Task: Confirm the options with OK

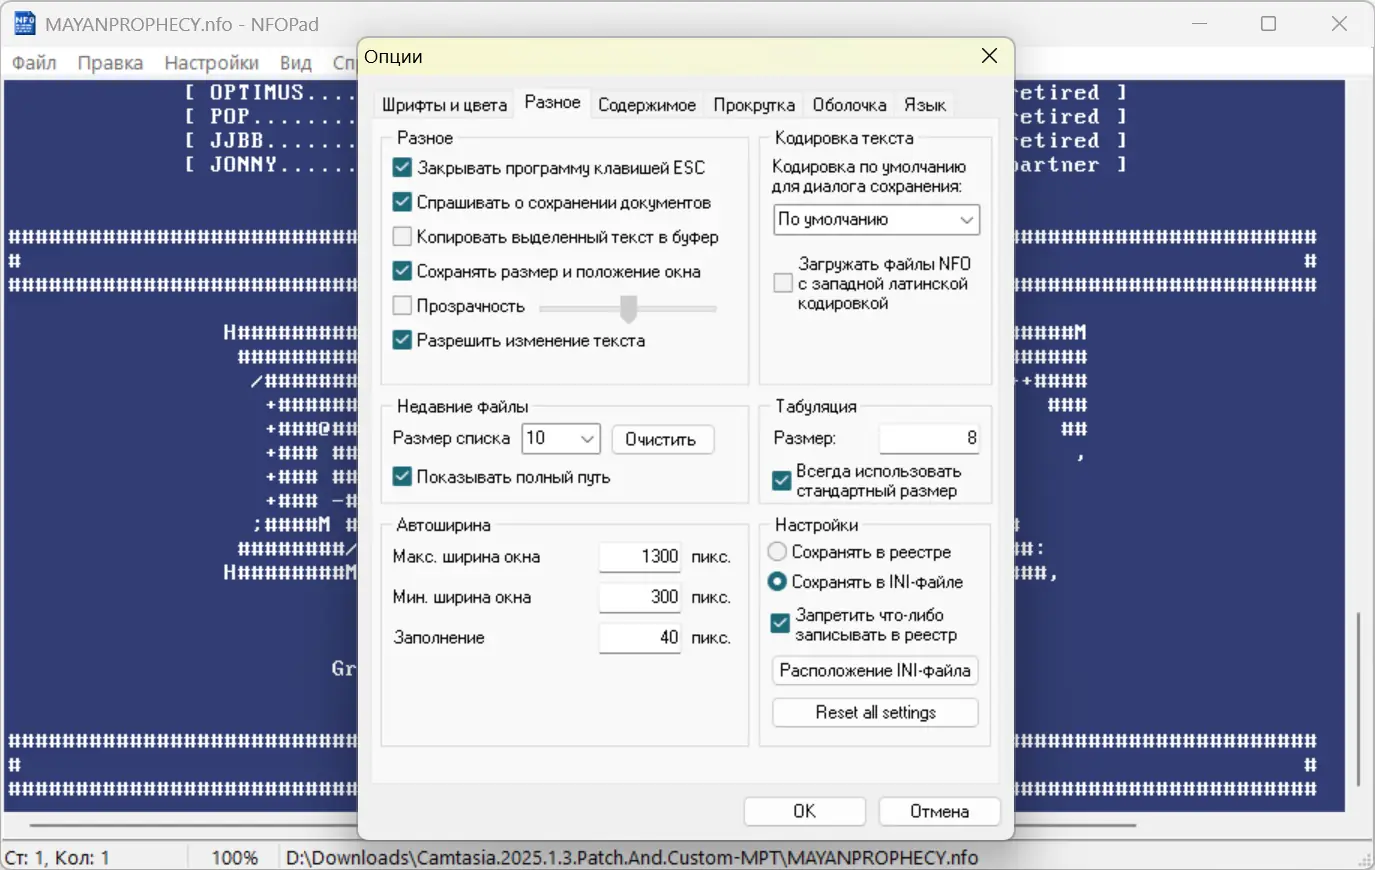Action: tap(804, 811)
